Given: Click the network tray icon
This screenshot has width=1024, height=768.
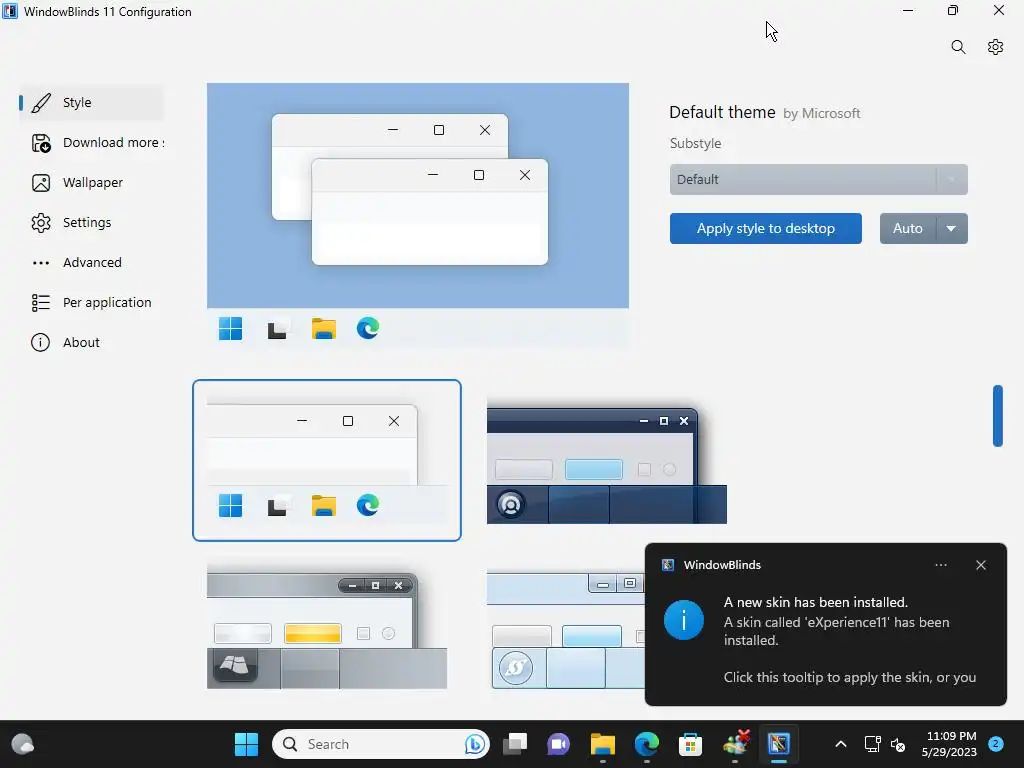Looking at the screenshot, I should (x=872, y=744).
